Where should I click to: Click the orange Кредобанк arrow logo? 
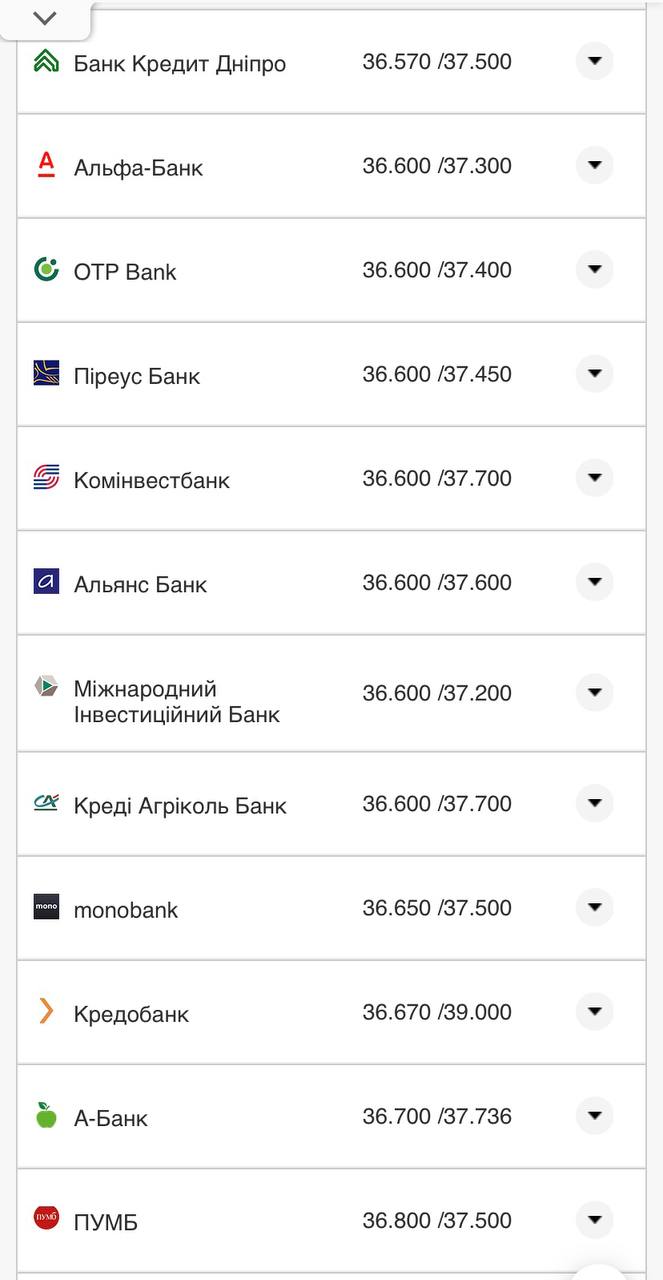coord(46,1012)
